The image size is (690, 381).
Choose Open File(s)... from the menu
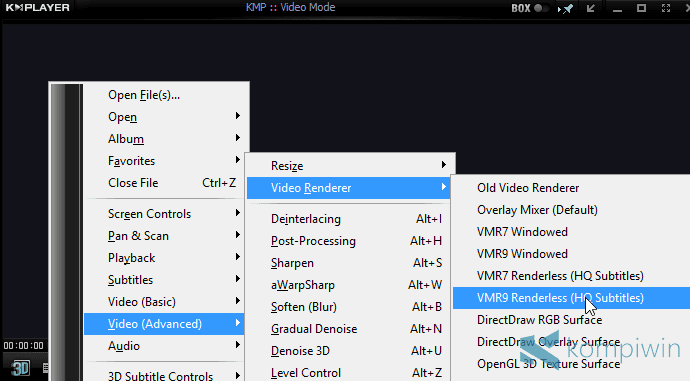pyautogui.click(x=166, y=95)
